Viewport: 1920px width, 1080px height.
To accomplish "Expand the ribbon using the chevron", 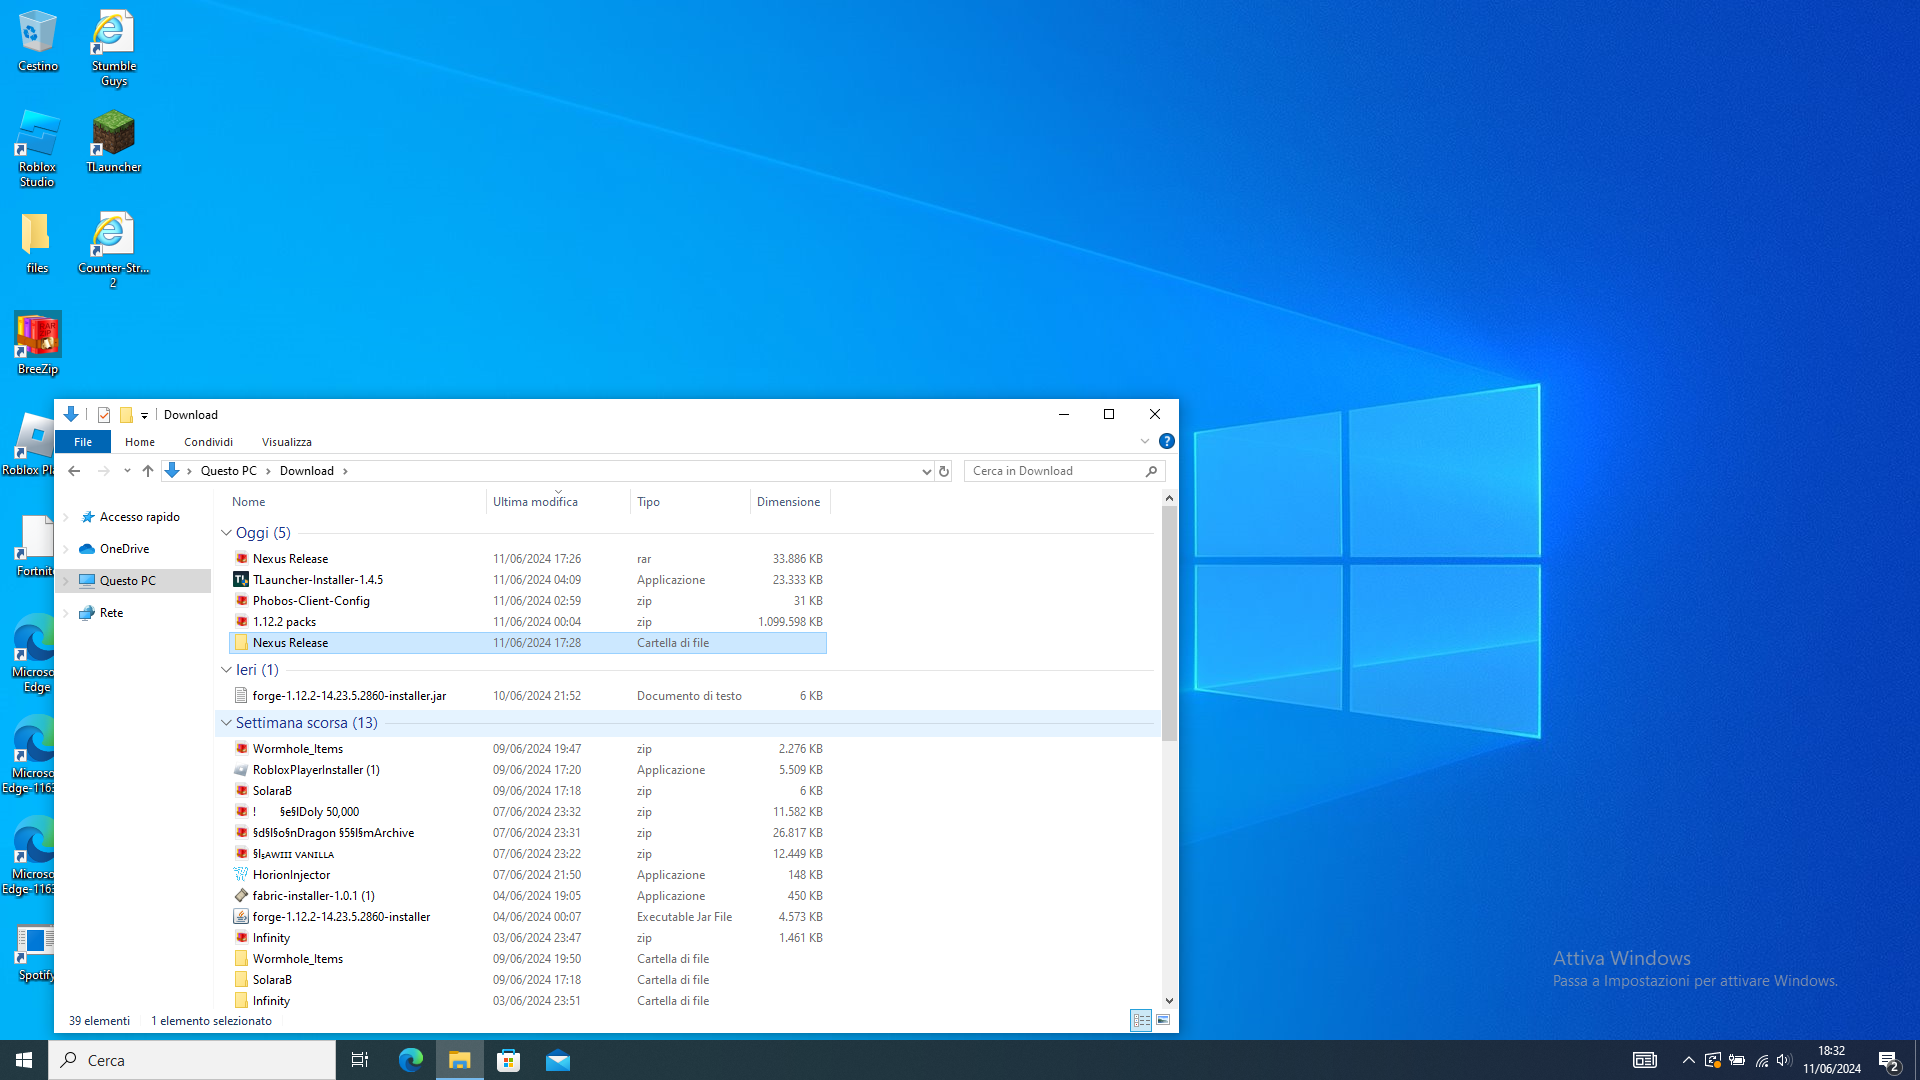I will 1145,441.
